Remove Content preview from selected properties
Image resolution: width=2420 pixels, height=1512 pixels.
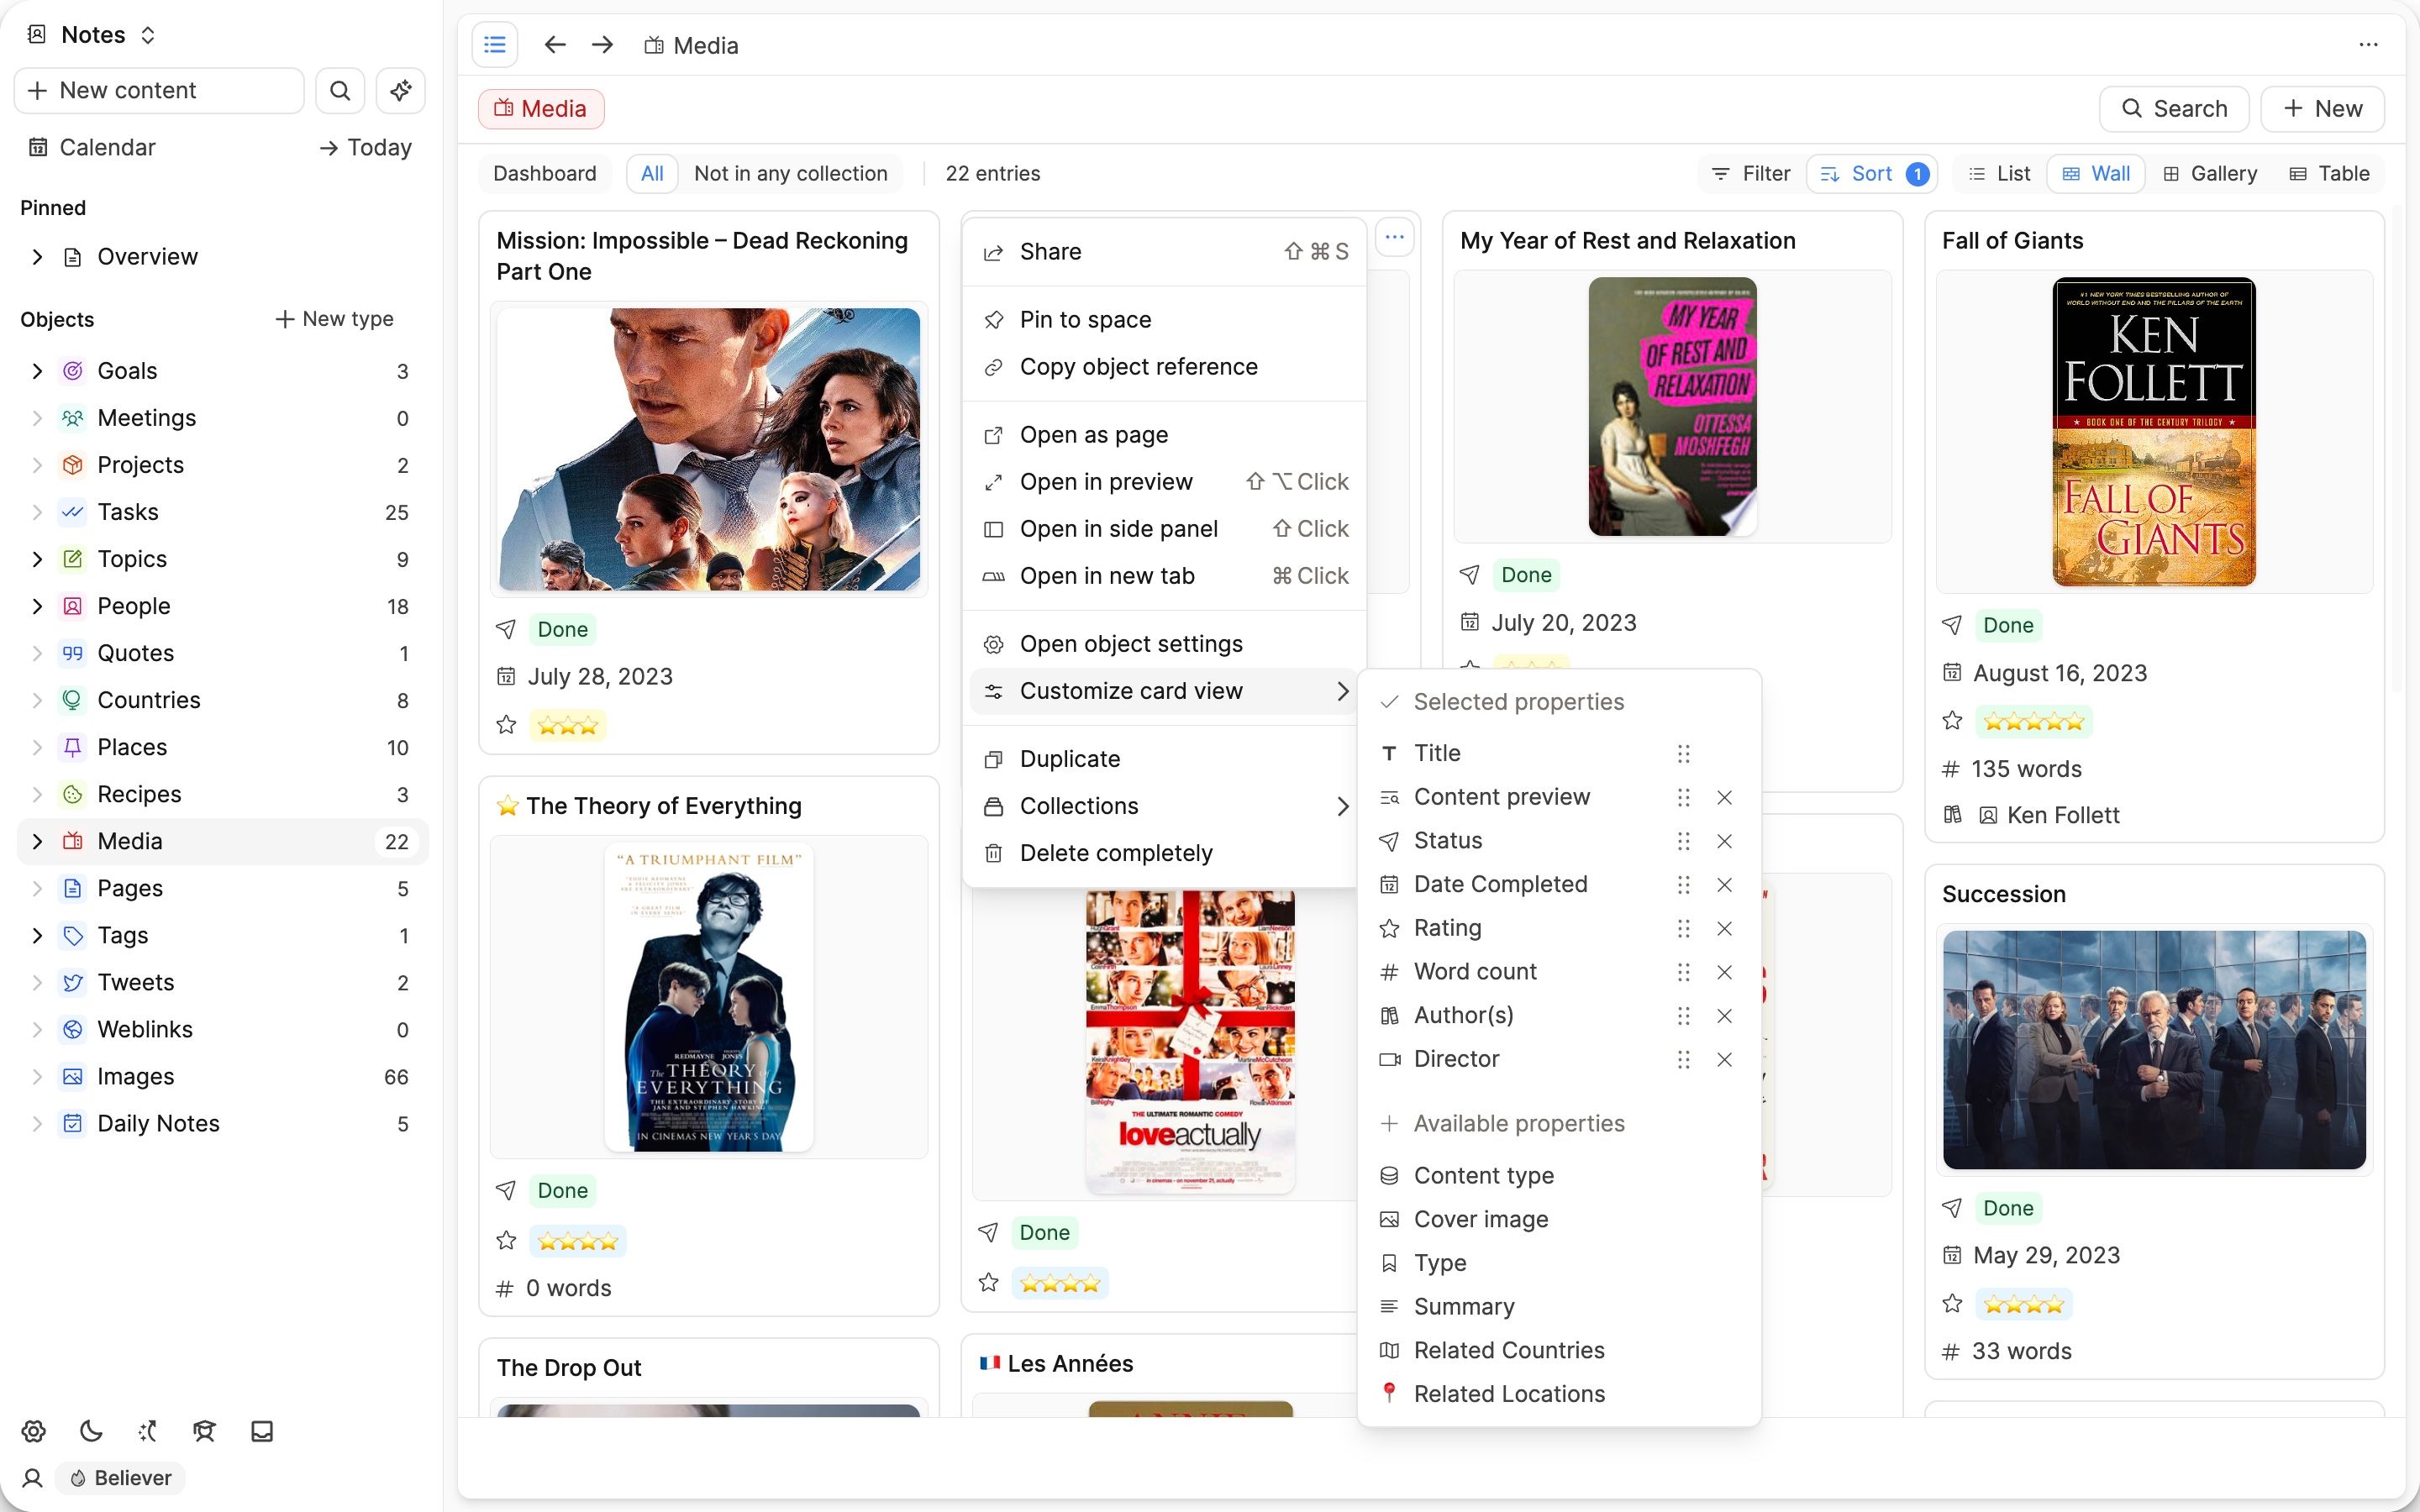coord(1723,797)
